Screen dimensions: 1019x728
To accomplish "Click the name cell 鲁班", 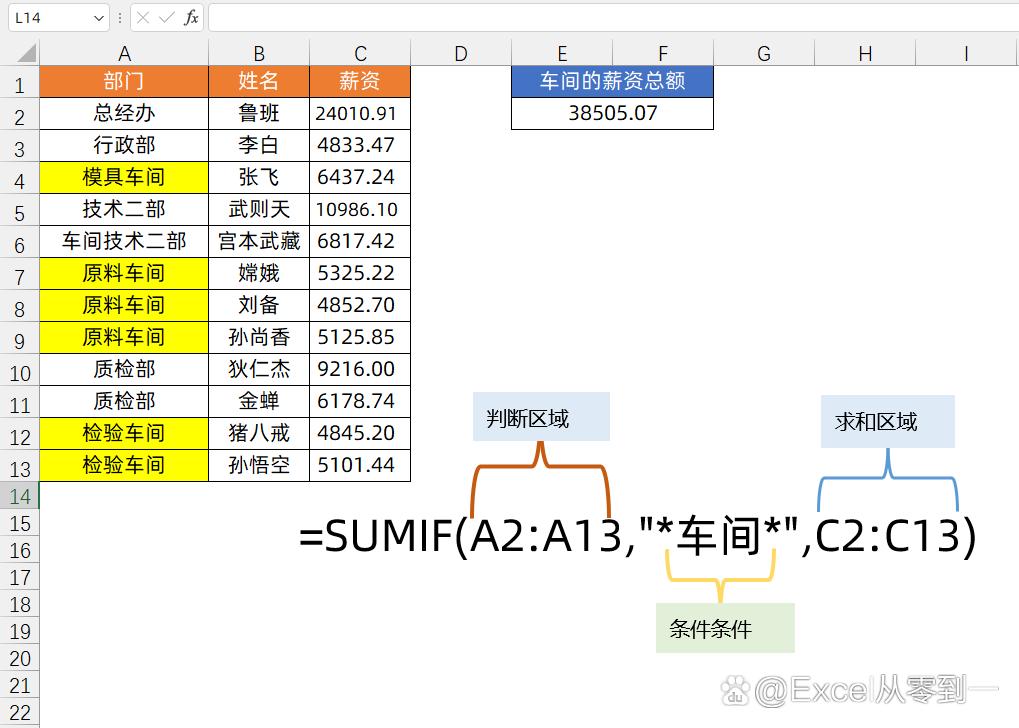I will [x=259, y=113].
